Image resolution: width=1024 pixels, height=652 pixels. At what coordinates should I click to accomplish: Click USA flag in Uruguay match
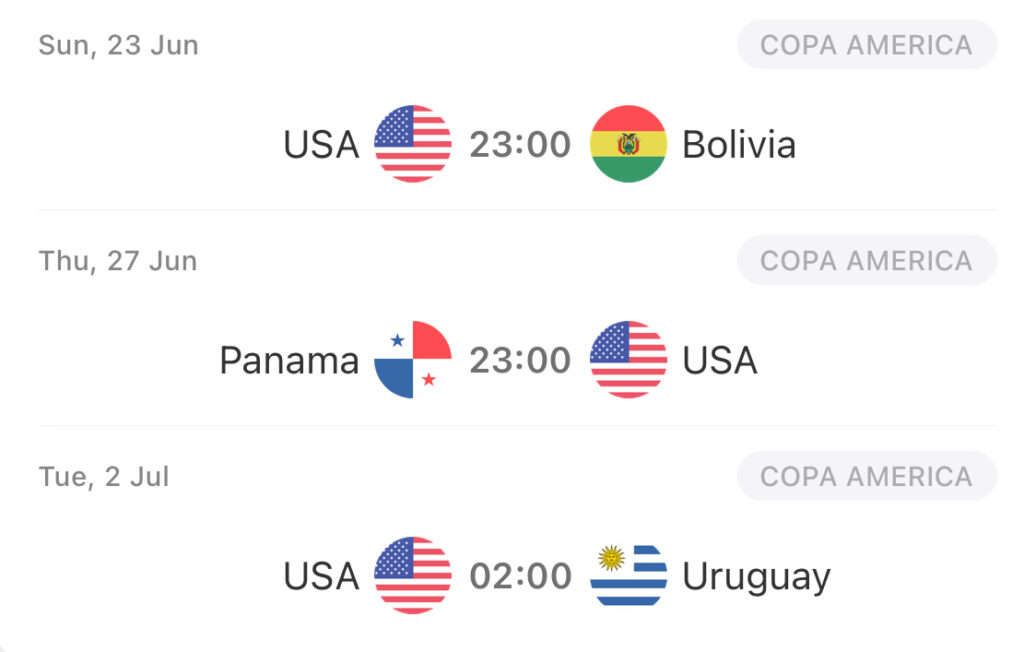(x=413, y=575)
